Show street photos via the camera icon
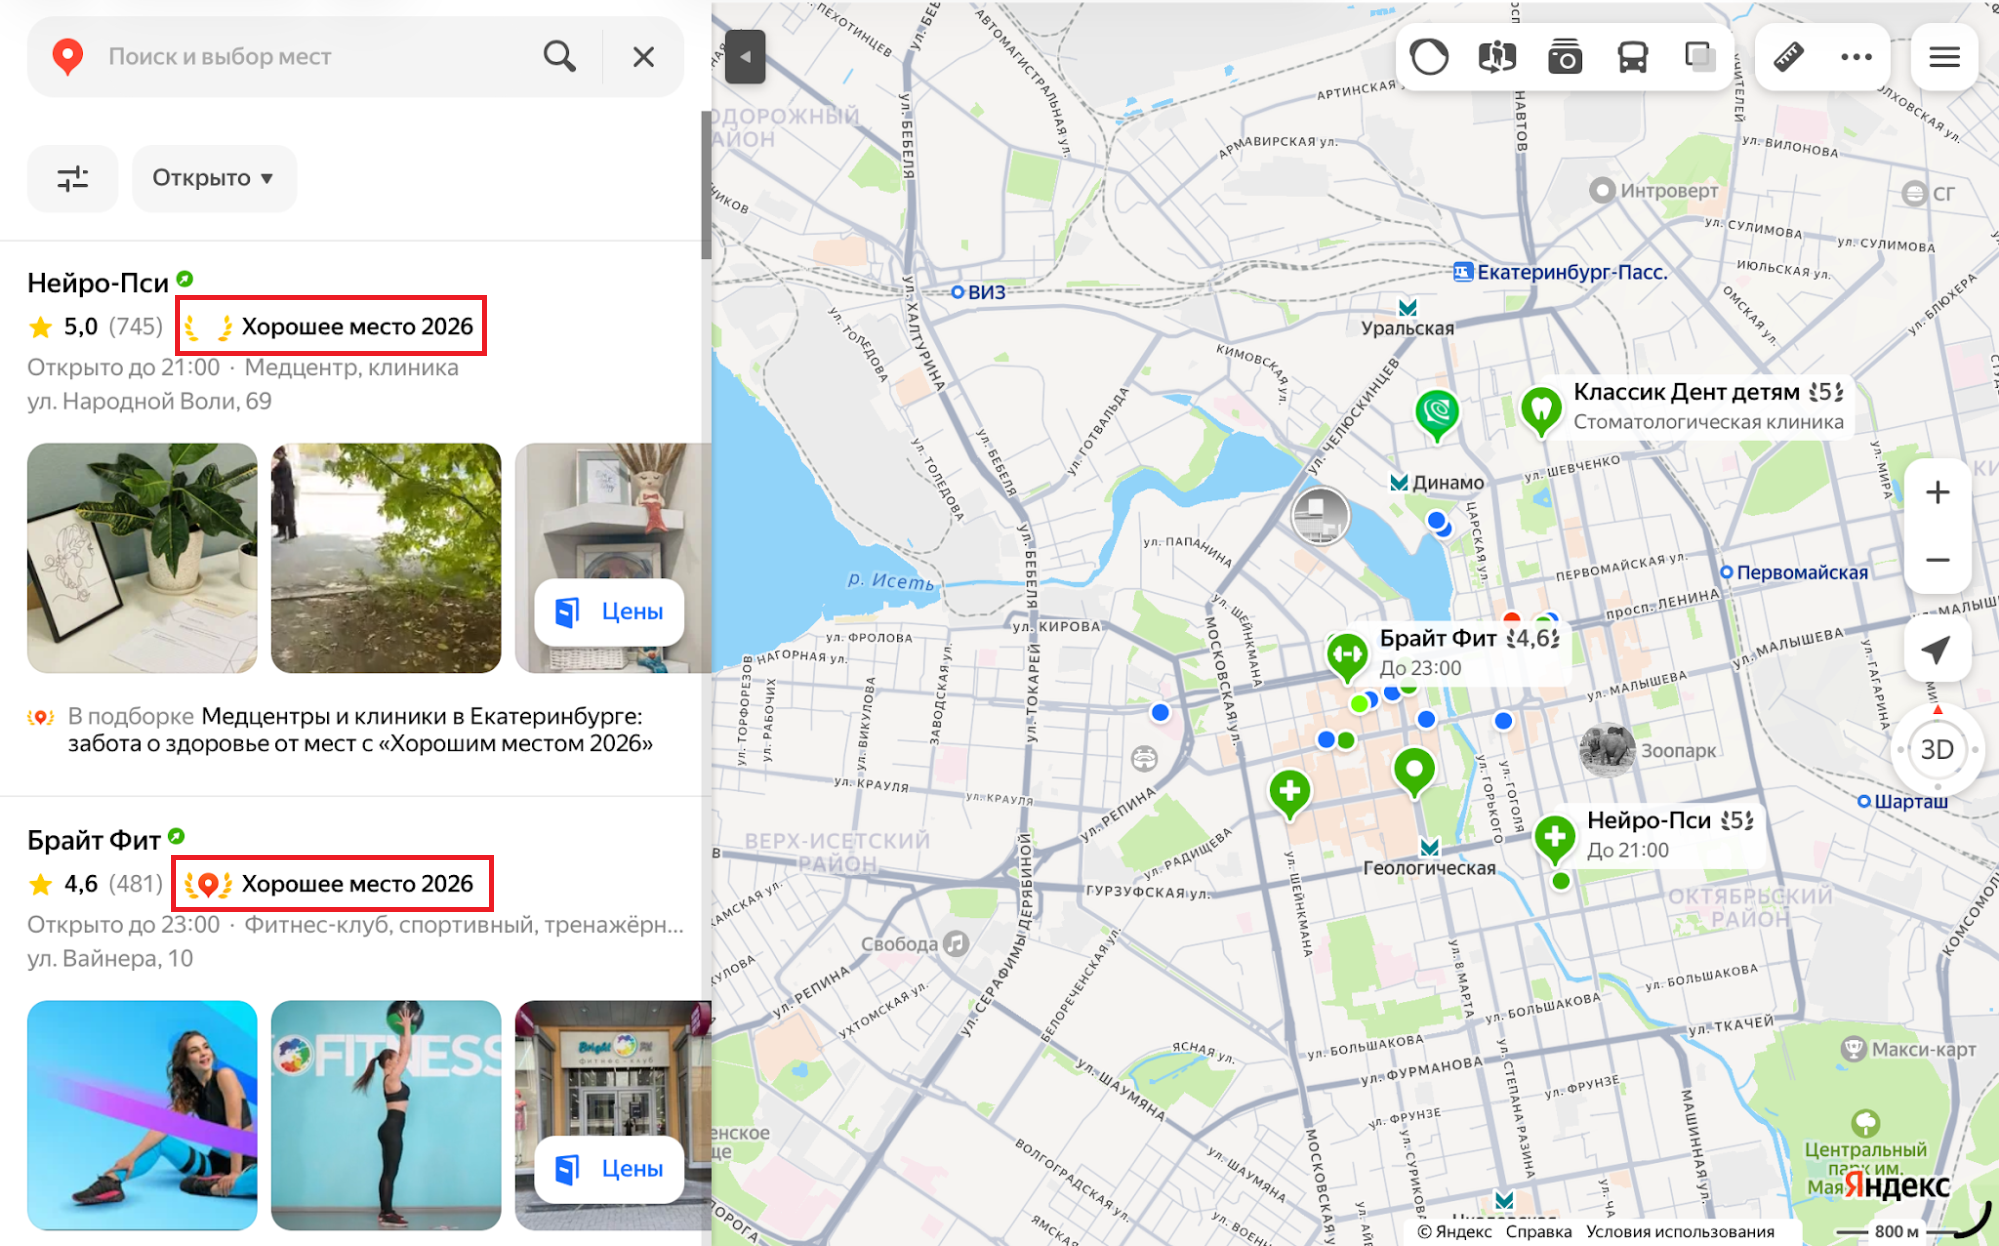The height and width of the screenshot is (1246, 1999). [x=1565, y=57]
